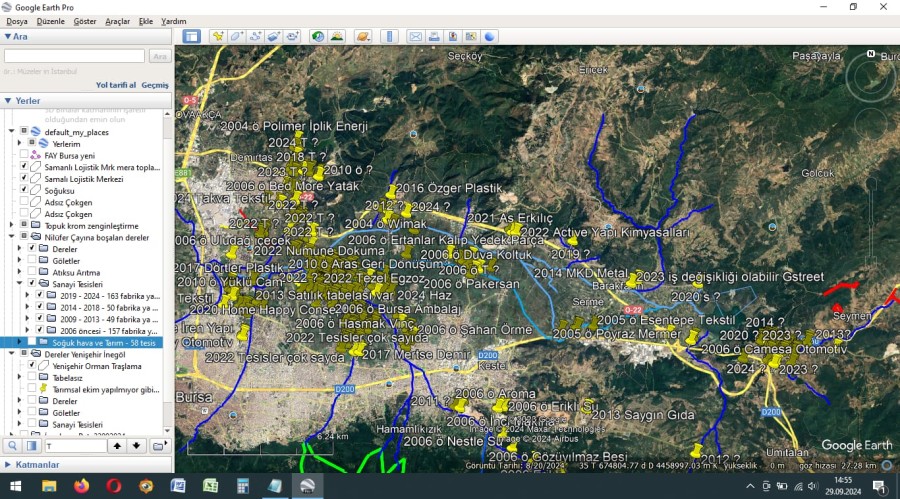The height and width of the screenshot is (499, 900).
Task: Uncheck the Soğuksu checkbox
Action: [24, 190]
